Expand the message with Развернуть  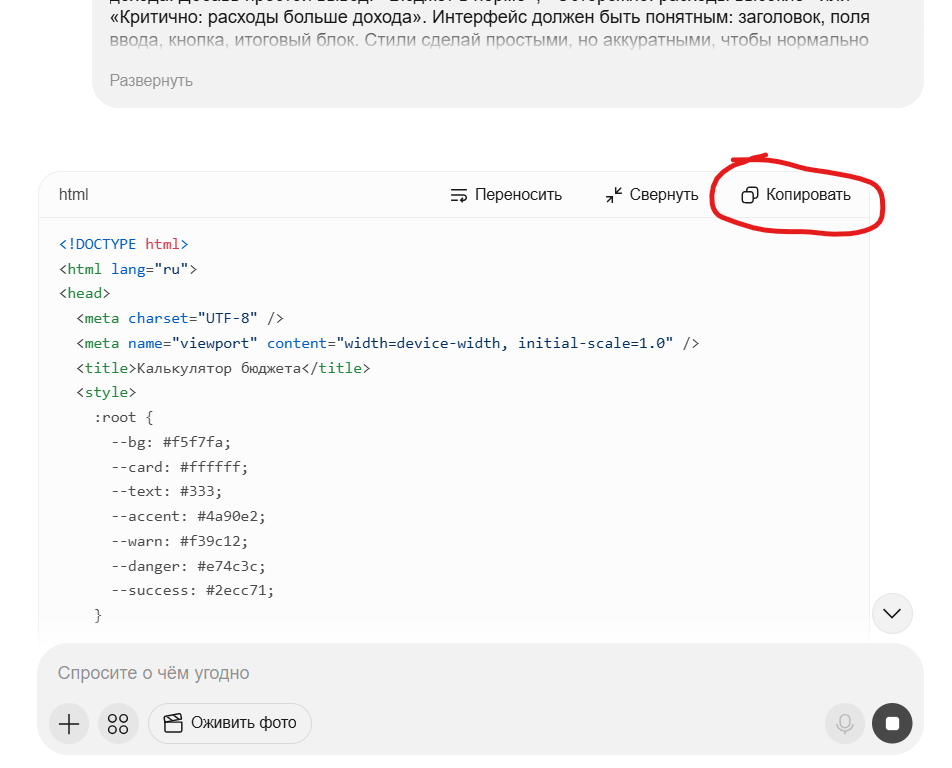coord(151,81)
